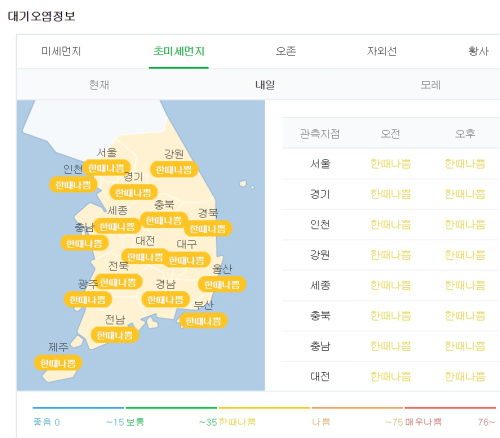Click the 울산 status badge on the map
This screenshot has width=500, height=438.
tap(222, 284)
